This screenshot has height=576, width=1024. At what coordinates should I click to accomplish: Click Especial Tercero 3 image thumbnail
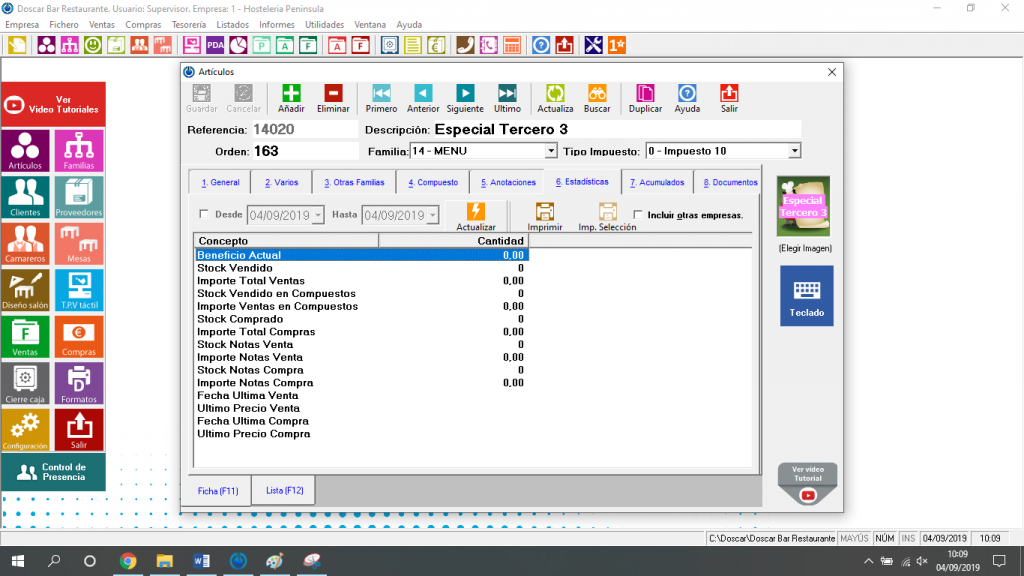[x=803, y=206]
